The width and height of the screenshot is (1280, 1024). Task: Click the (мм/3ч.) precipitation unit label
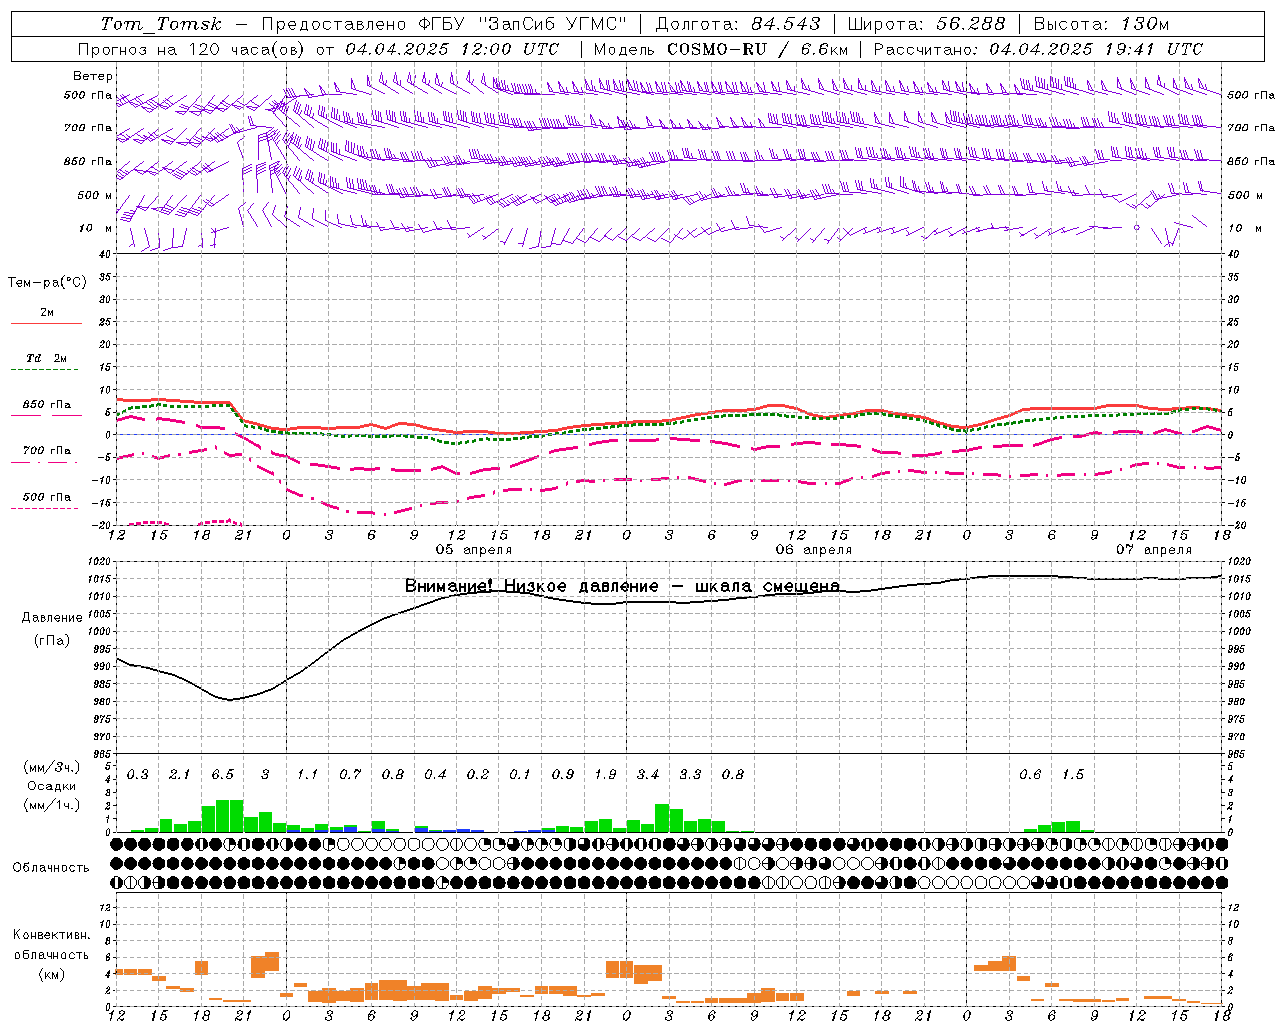(52, 767)
